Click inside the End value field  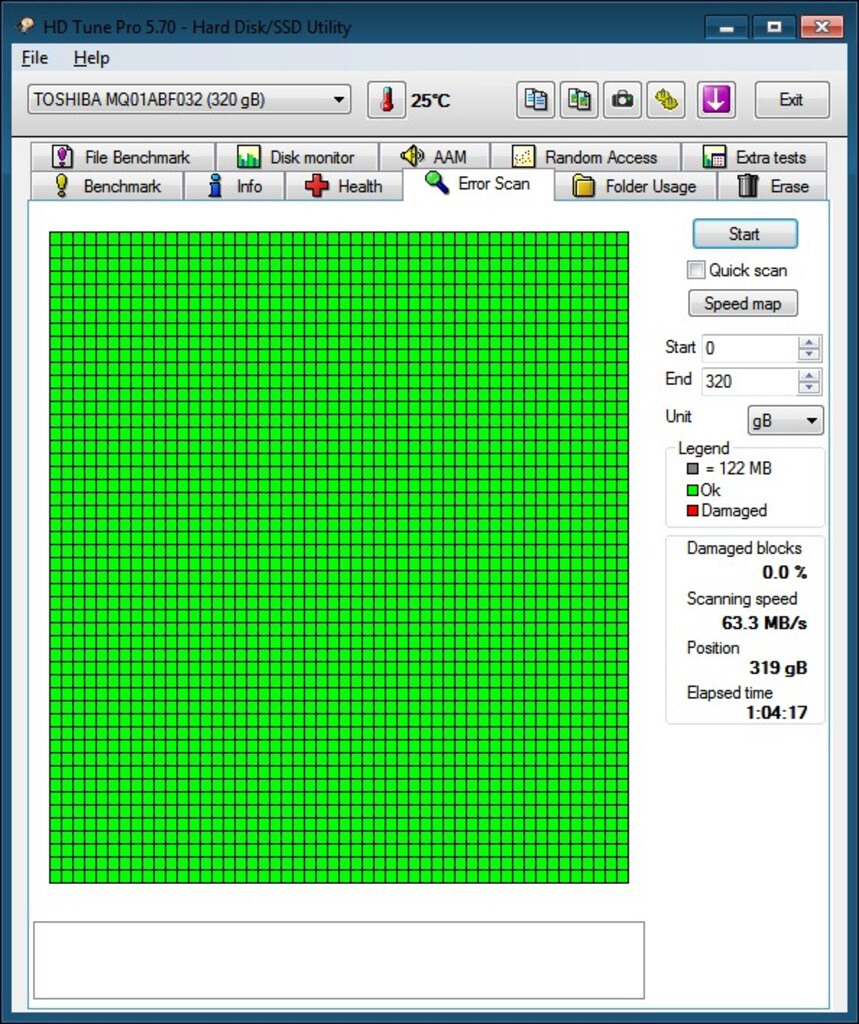pos(749,381)
